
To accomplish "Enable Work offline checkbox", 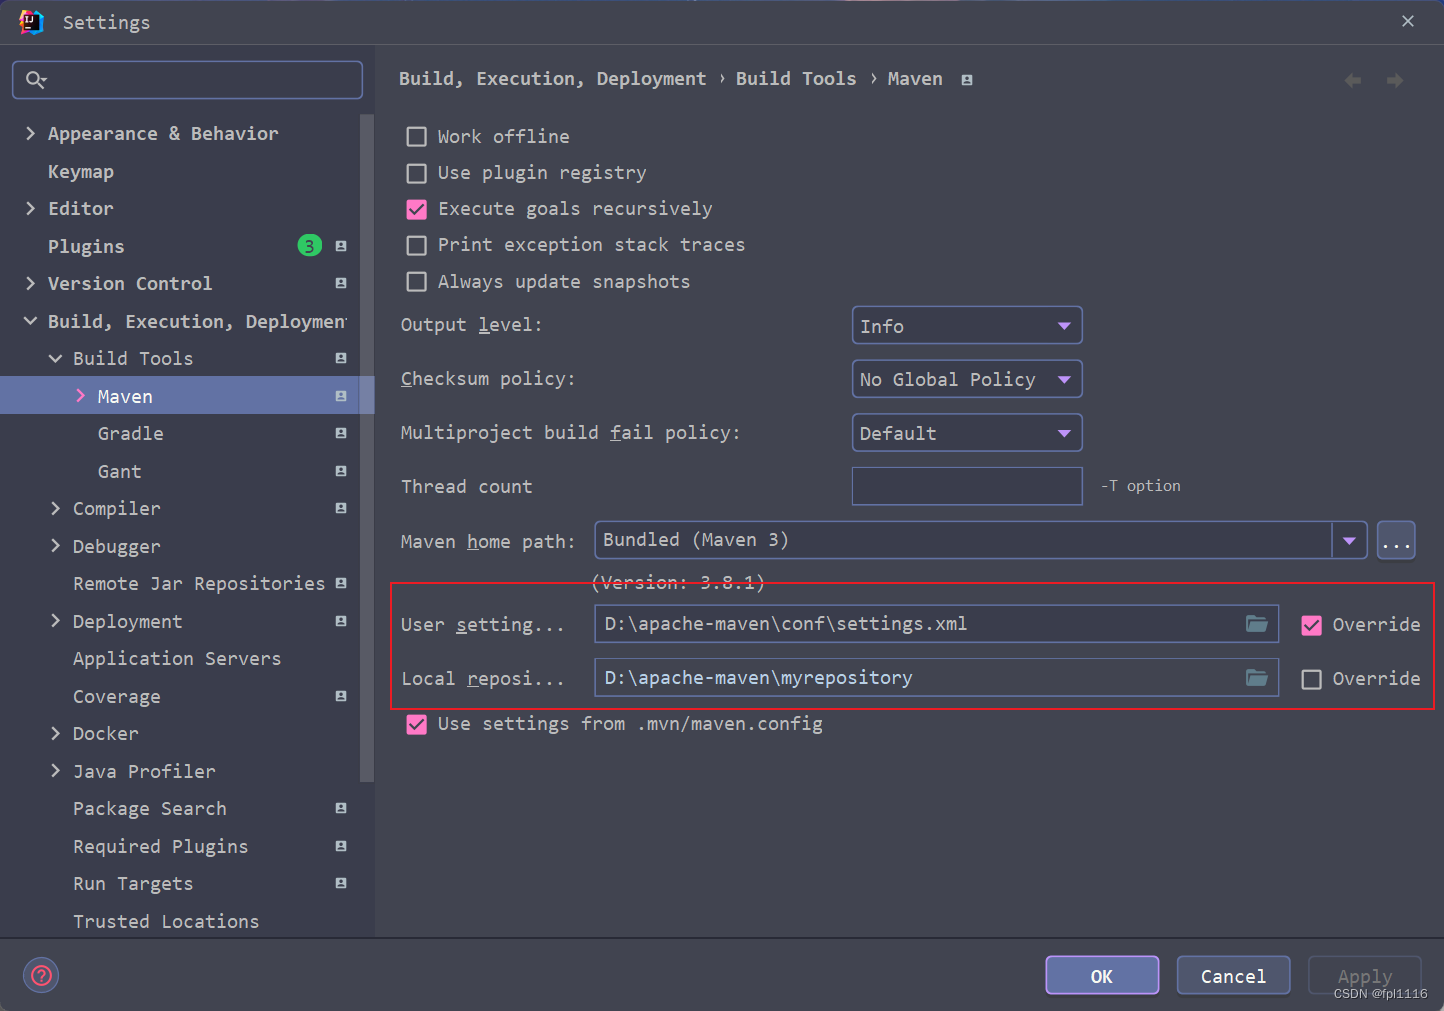I will click(417, 137).
